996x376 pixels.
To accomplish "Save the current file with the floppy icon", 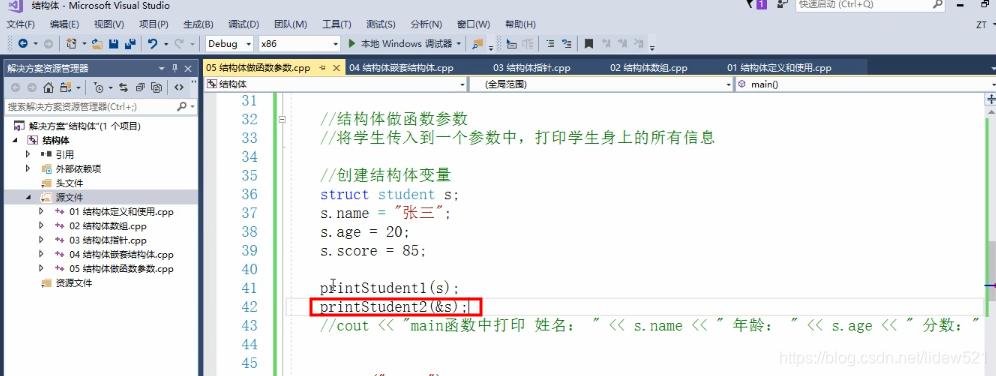I will point(114,44).
